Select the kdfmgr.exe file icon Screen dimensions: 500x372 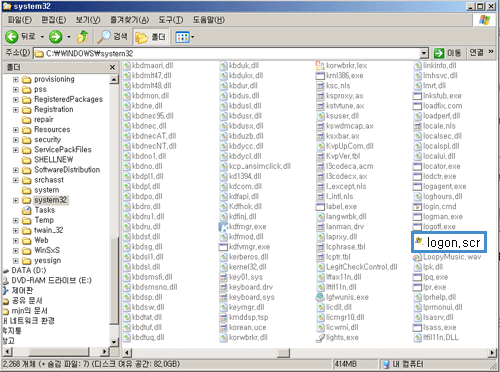223,227
